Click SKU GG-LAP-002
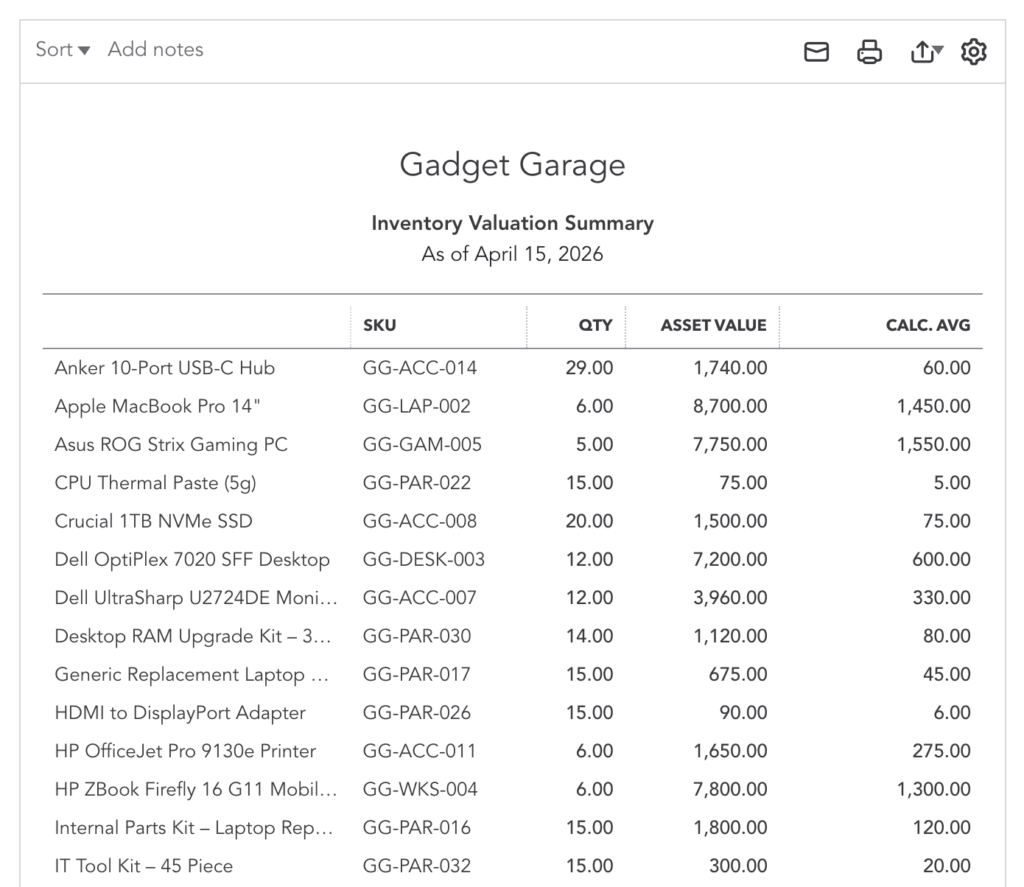Image resolution: width=1024 pixels, height=887 pixels. click(x=417, y=406)
